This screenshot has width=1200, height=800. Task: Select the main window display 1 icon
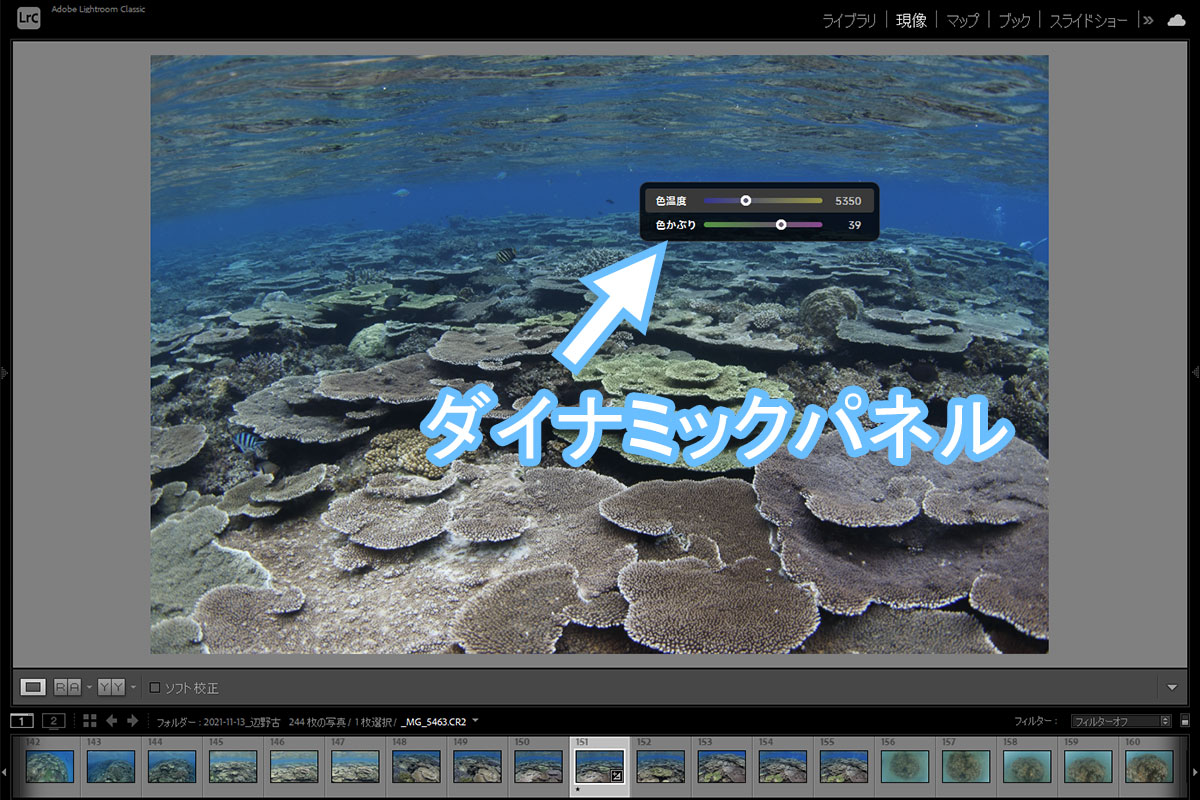coord(22,720)
